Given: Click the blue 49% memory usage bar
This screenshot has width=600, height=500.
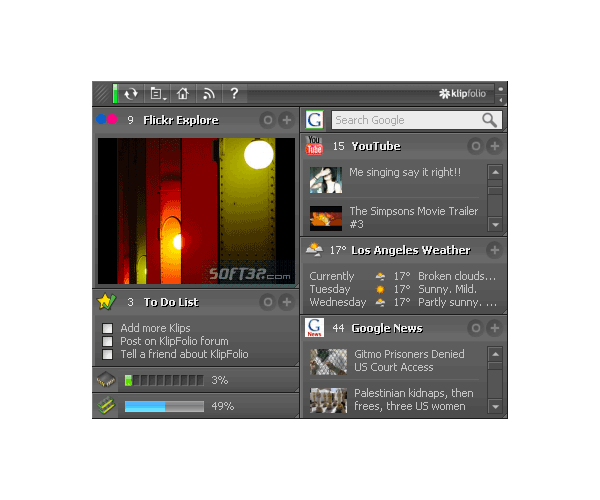Looking at the screenshot, I should [x=164, y=406].
